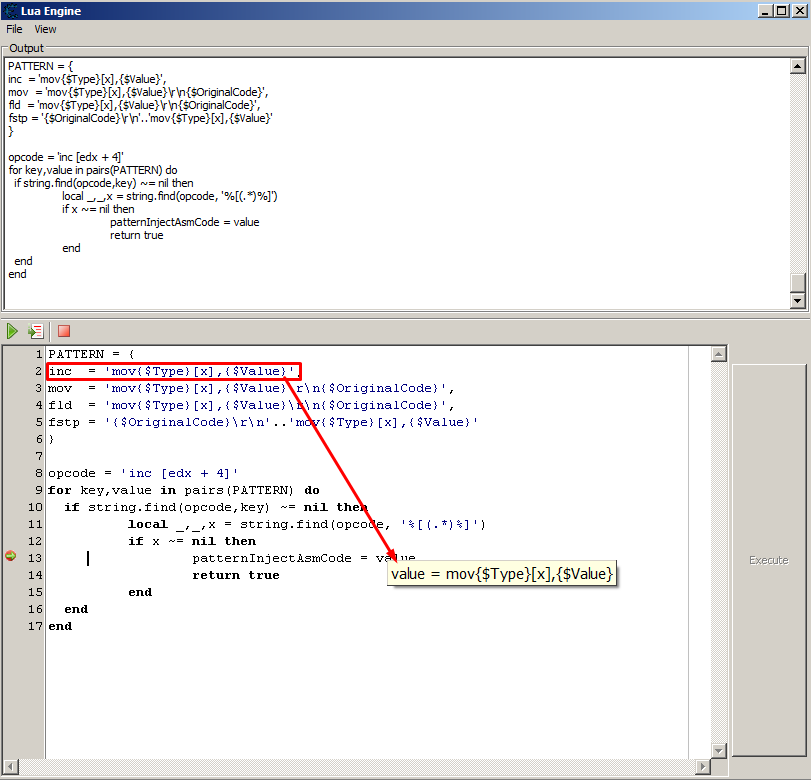Click 'patternInjectAsmCode' on editor line 13
The width and height of the screenshot is (811, 780).
point(272,558)
